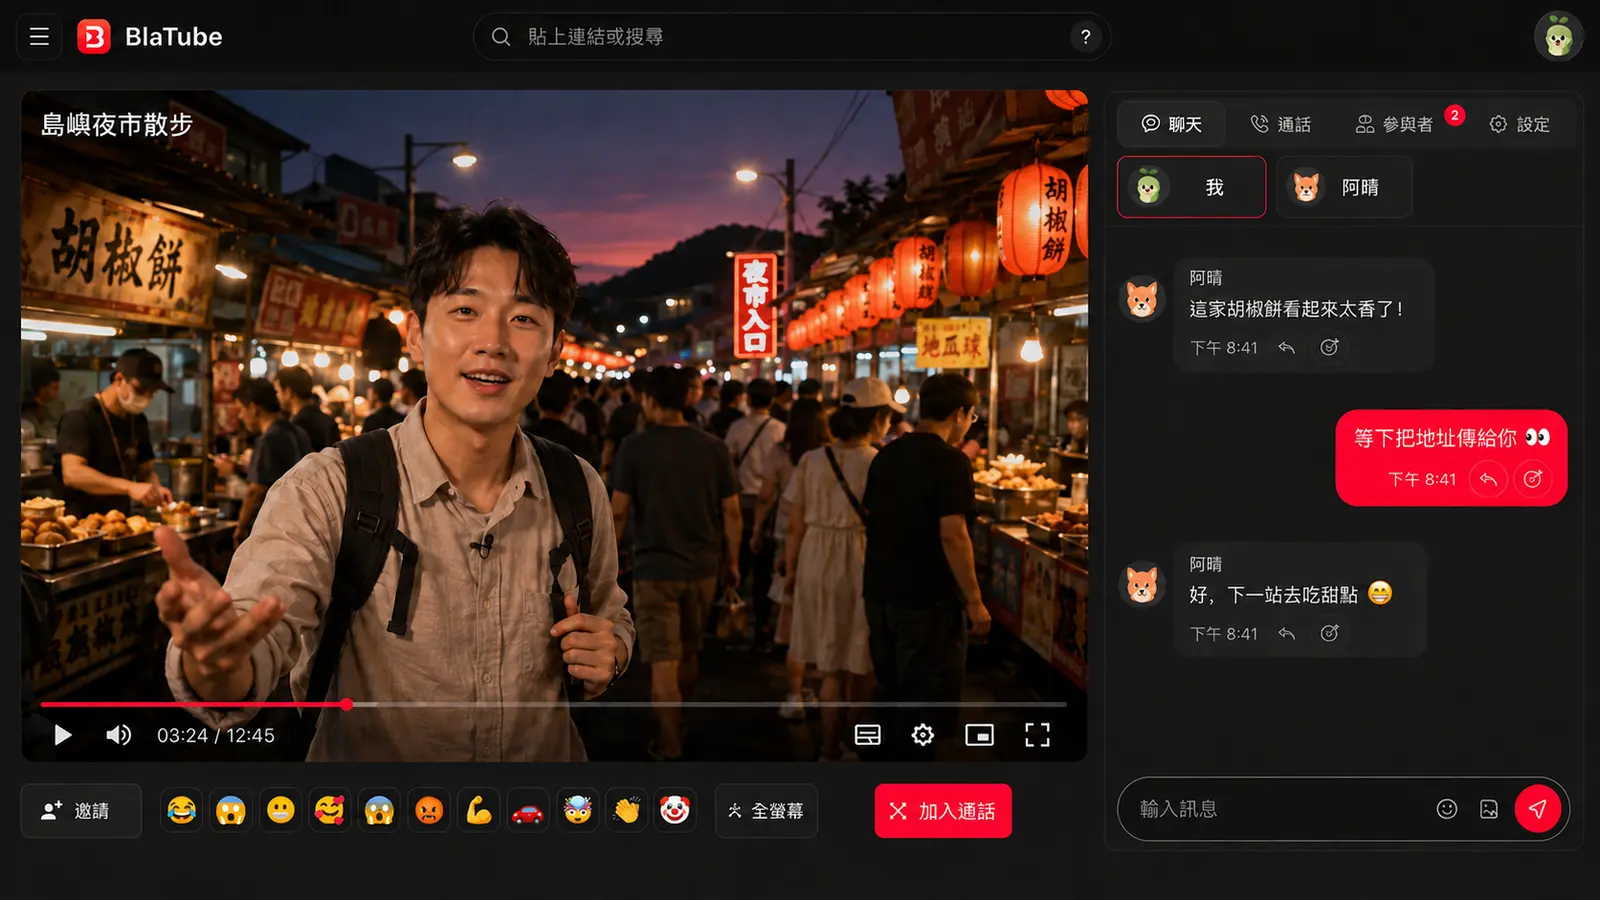Click the red 加入通話 button
This screenshot has height=900, width=1600.
(x=943, y=810)
